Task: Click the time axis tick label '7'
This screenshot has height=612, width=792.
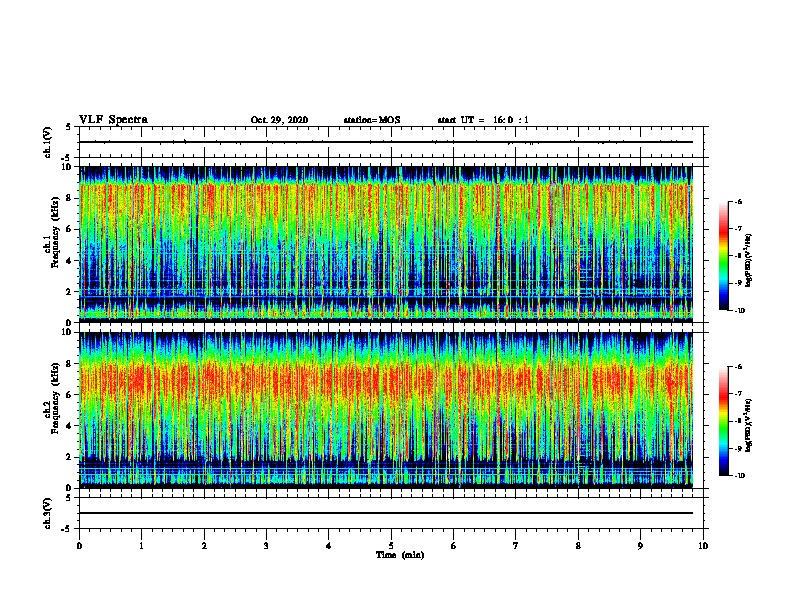Action: 516,546
